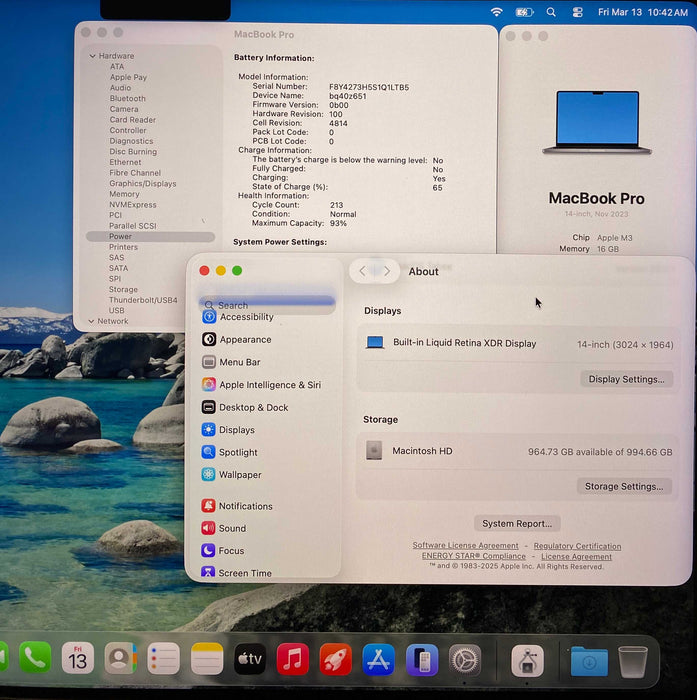Select Bluetooth in System Report sidebar
Image resolution: width=697 pixels, height=700 pixels.
[x=127, y=98]
